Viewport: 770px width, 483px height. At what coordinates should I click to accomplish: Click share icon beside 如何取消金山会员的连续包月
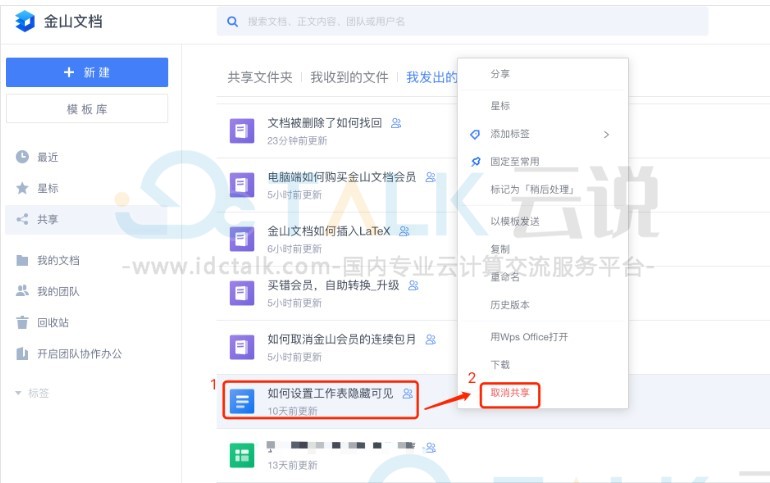[x=430, y=339]
